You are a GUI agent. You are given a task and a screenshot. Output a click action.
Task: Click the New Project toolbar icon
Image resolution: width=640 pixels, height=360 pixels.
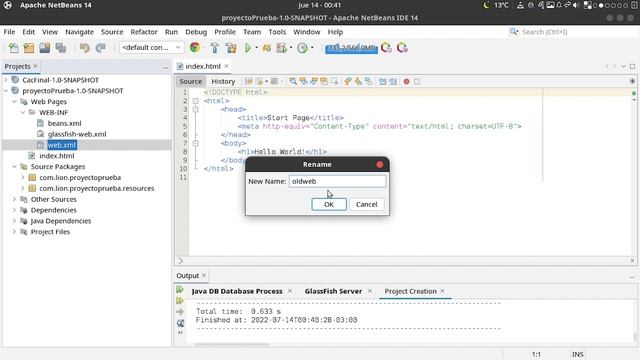click(29, 48)
